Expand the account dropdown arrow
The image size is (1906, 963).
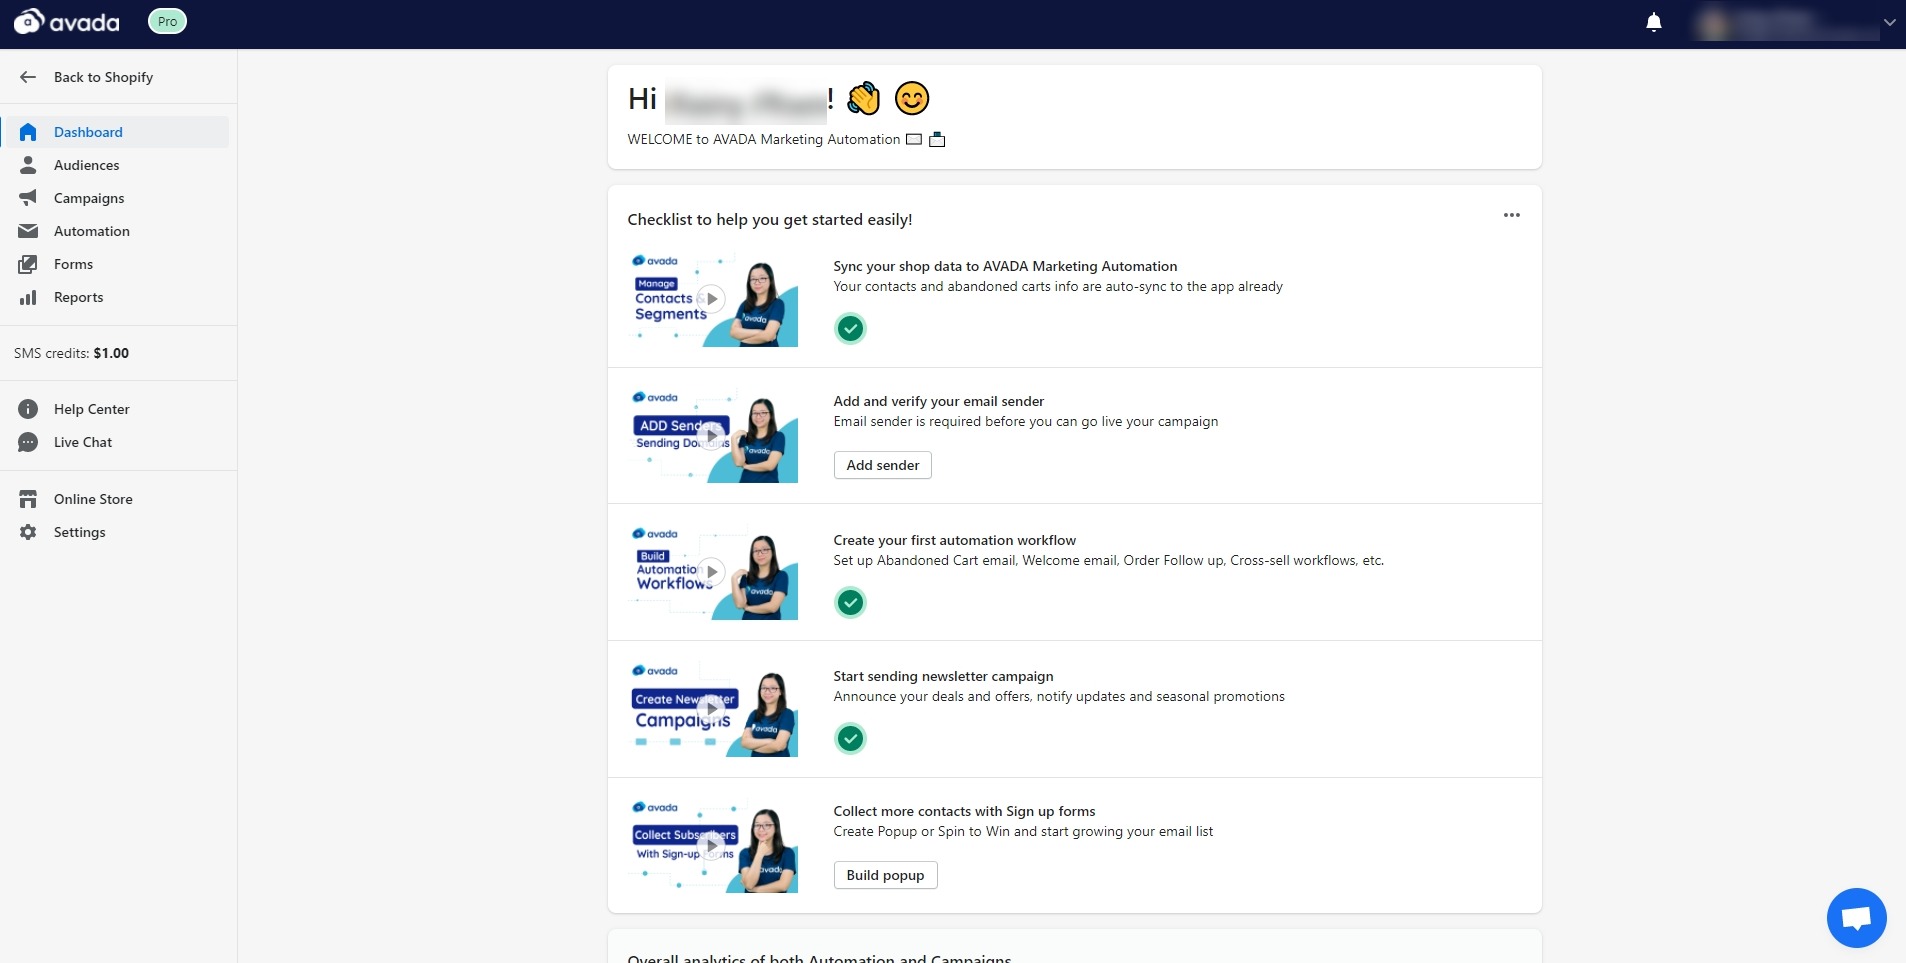(1889, 22)
